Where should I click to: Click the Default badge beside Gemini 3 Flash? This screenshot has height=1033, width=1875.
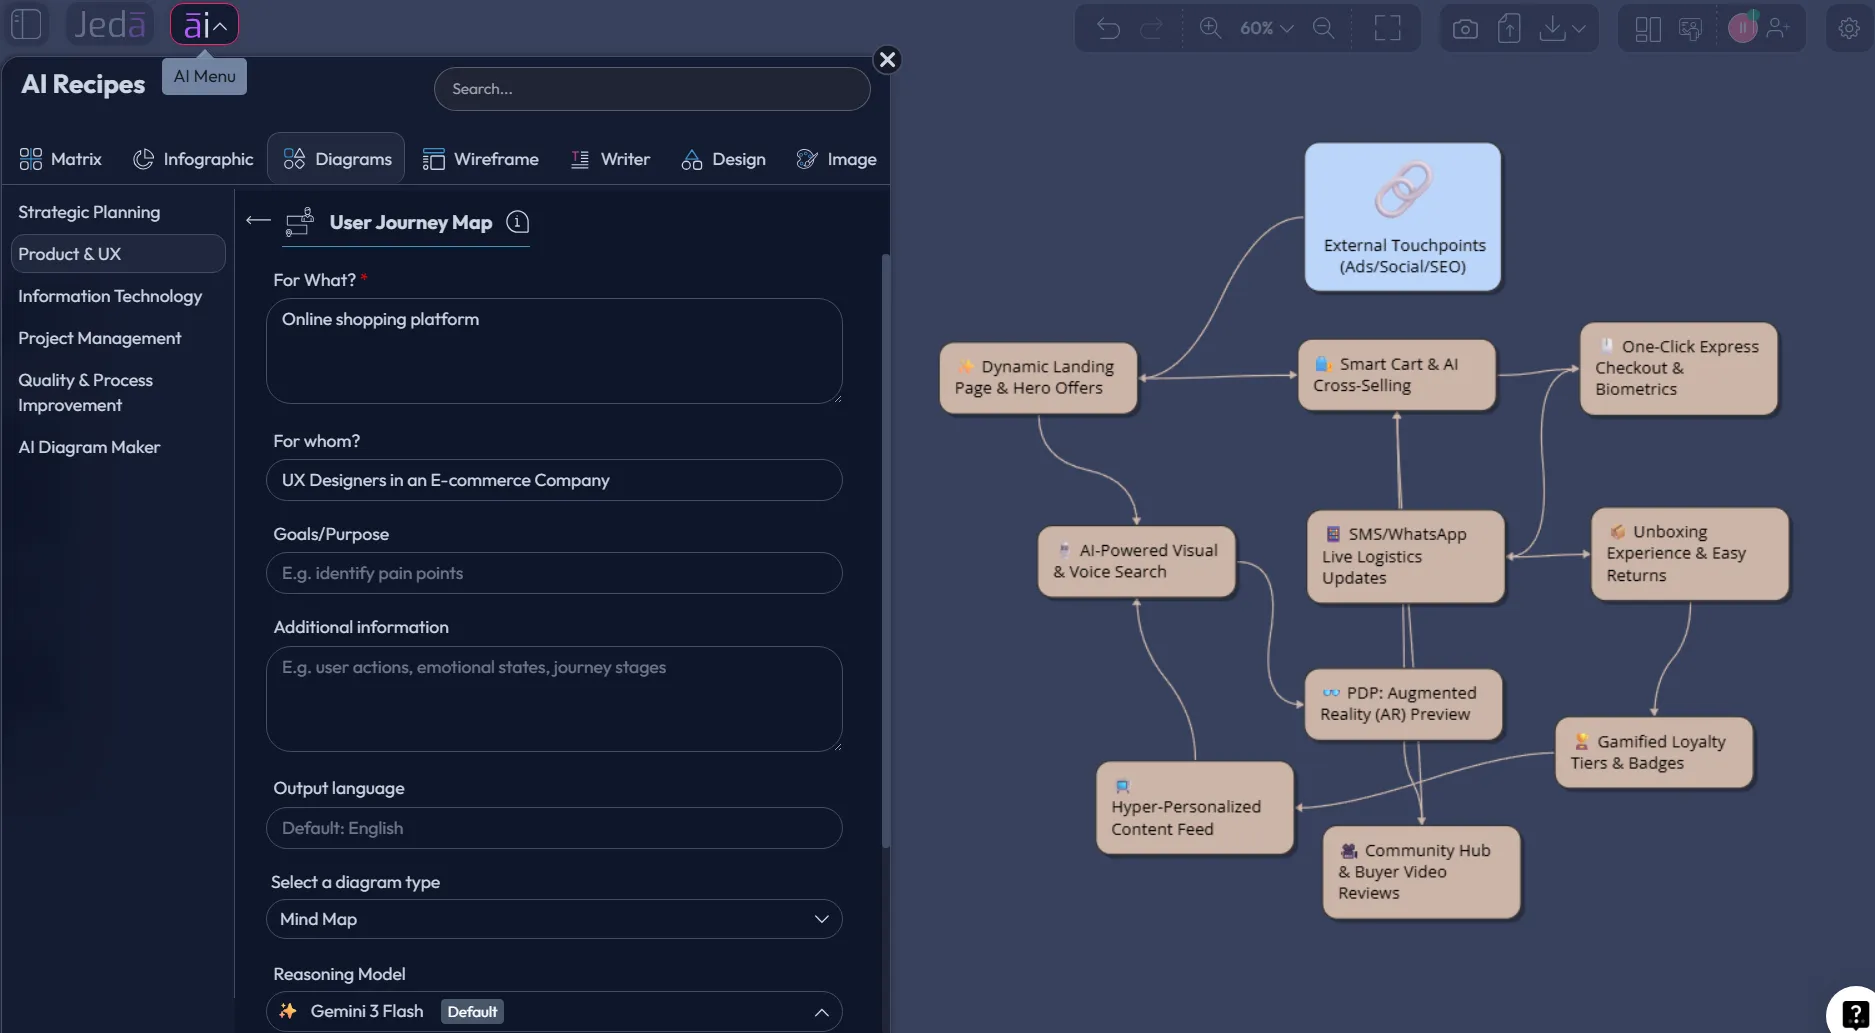pyautogui.click(x=472, y=1012)
